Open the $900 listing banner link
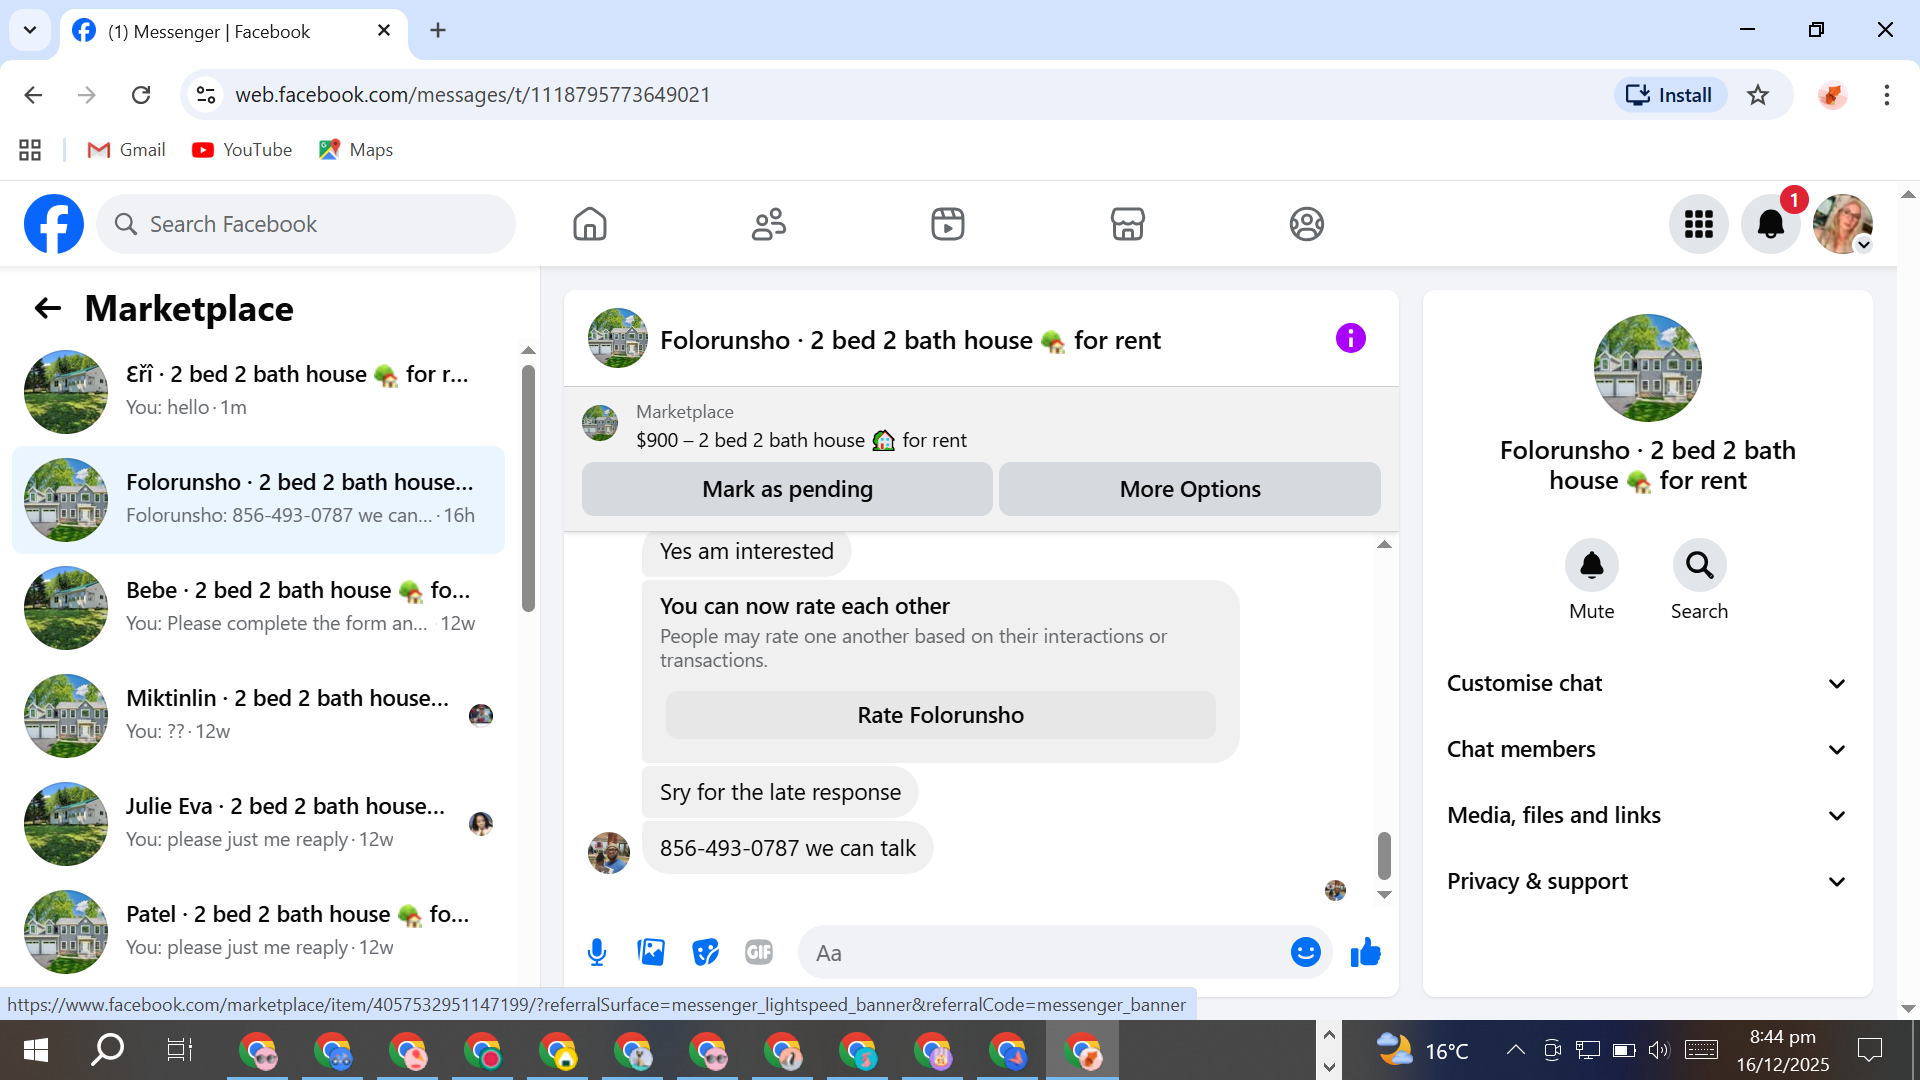The height and width of the screenshot is (1080, 1920). (x=800, y=426)
